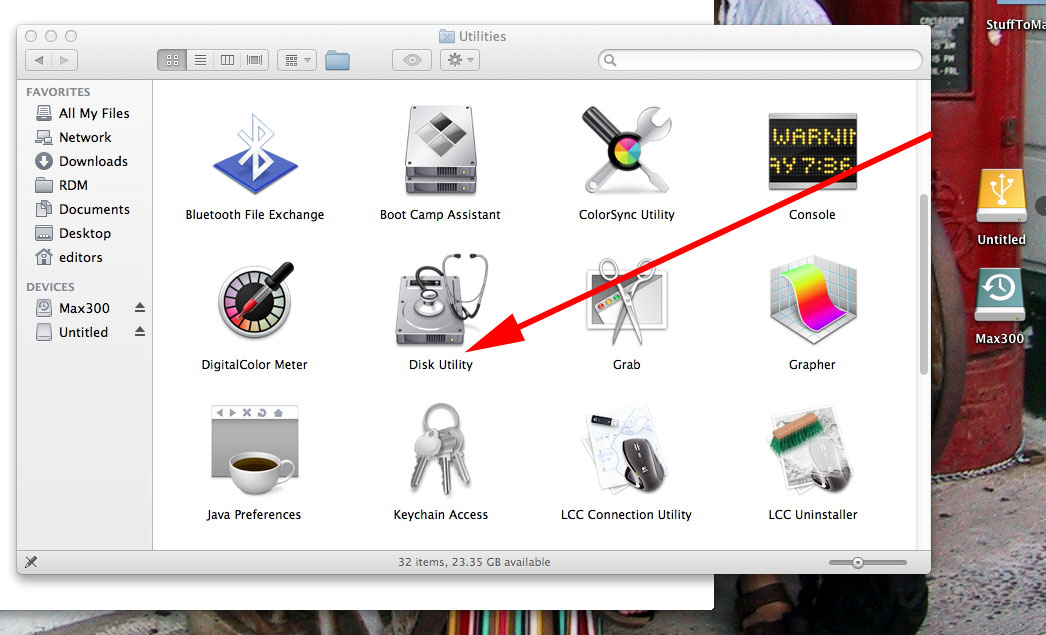Screen dimensions: 1046x635
Task: Go back with the left arrow button
Action: (x=39, y=60)
